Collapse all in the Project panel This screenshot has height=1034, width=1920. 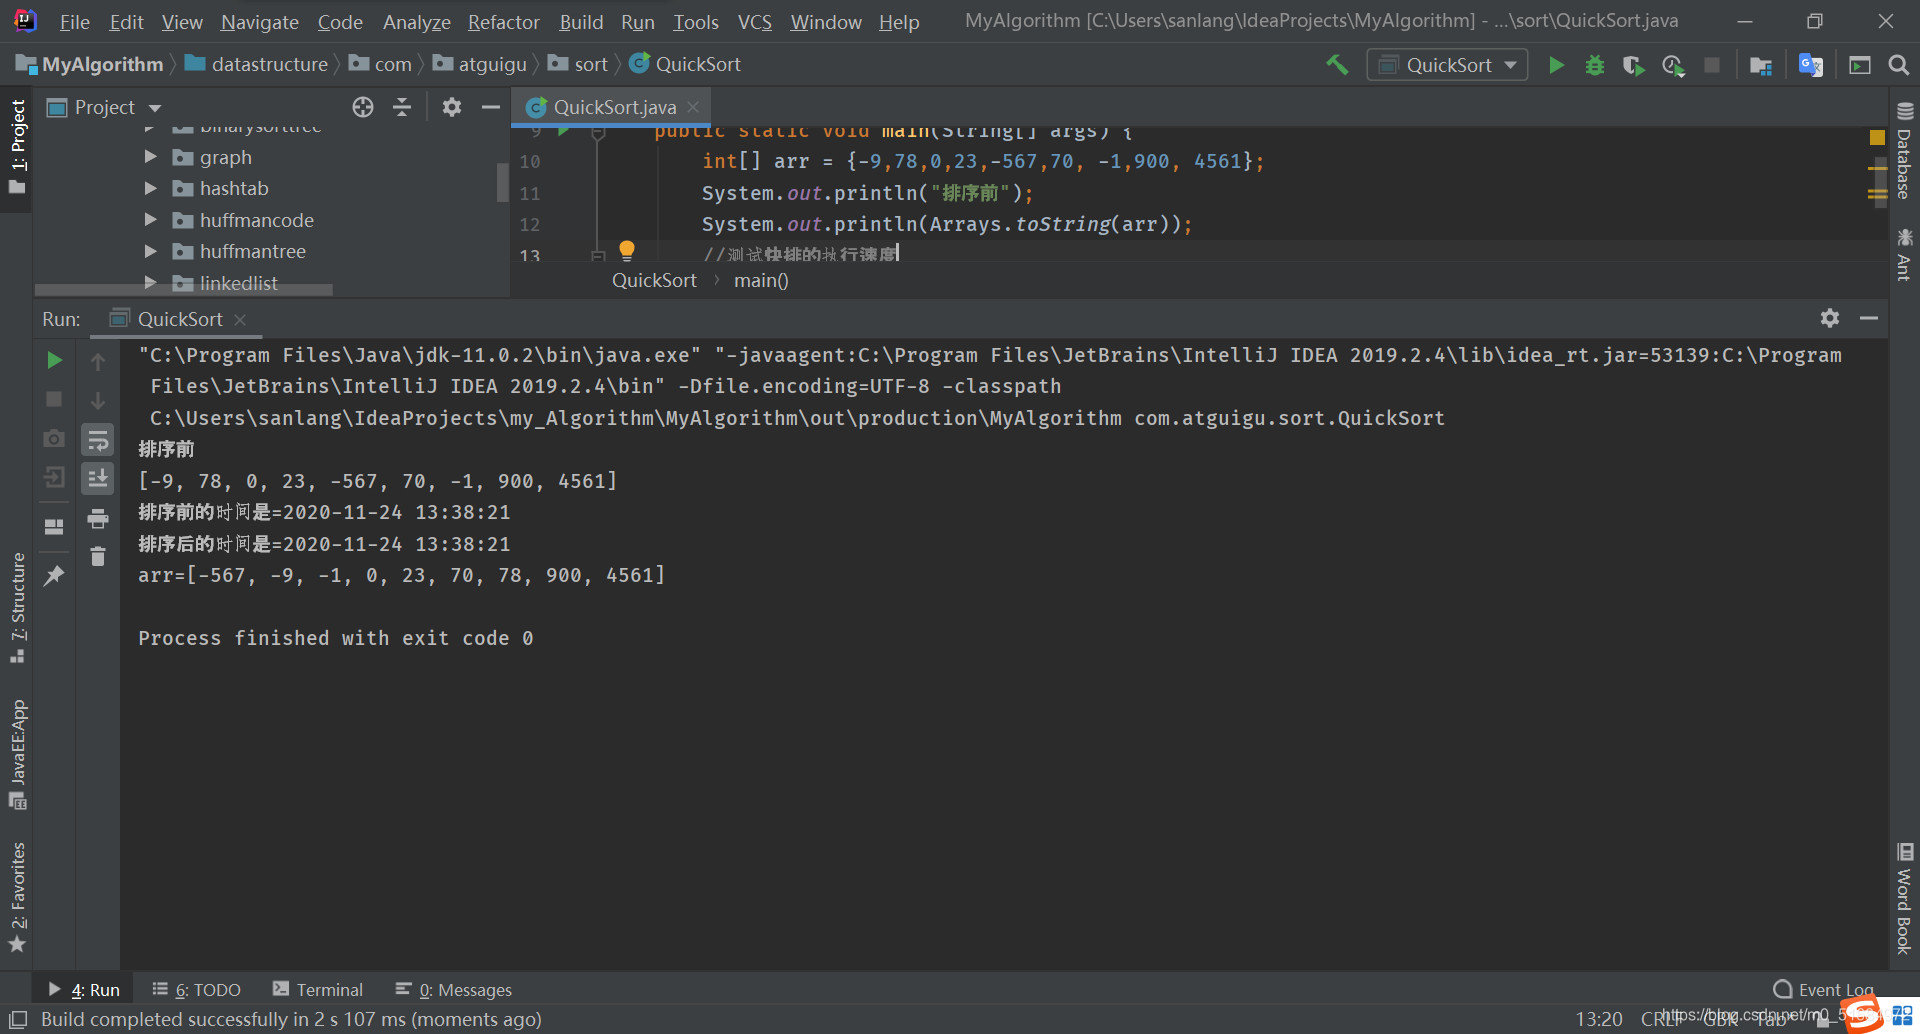[402, 107]
